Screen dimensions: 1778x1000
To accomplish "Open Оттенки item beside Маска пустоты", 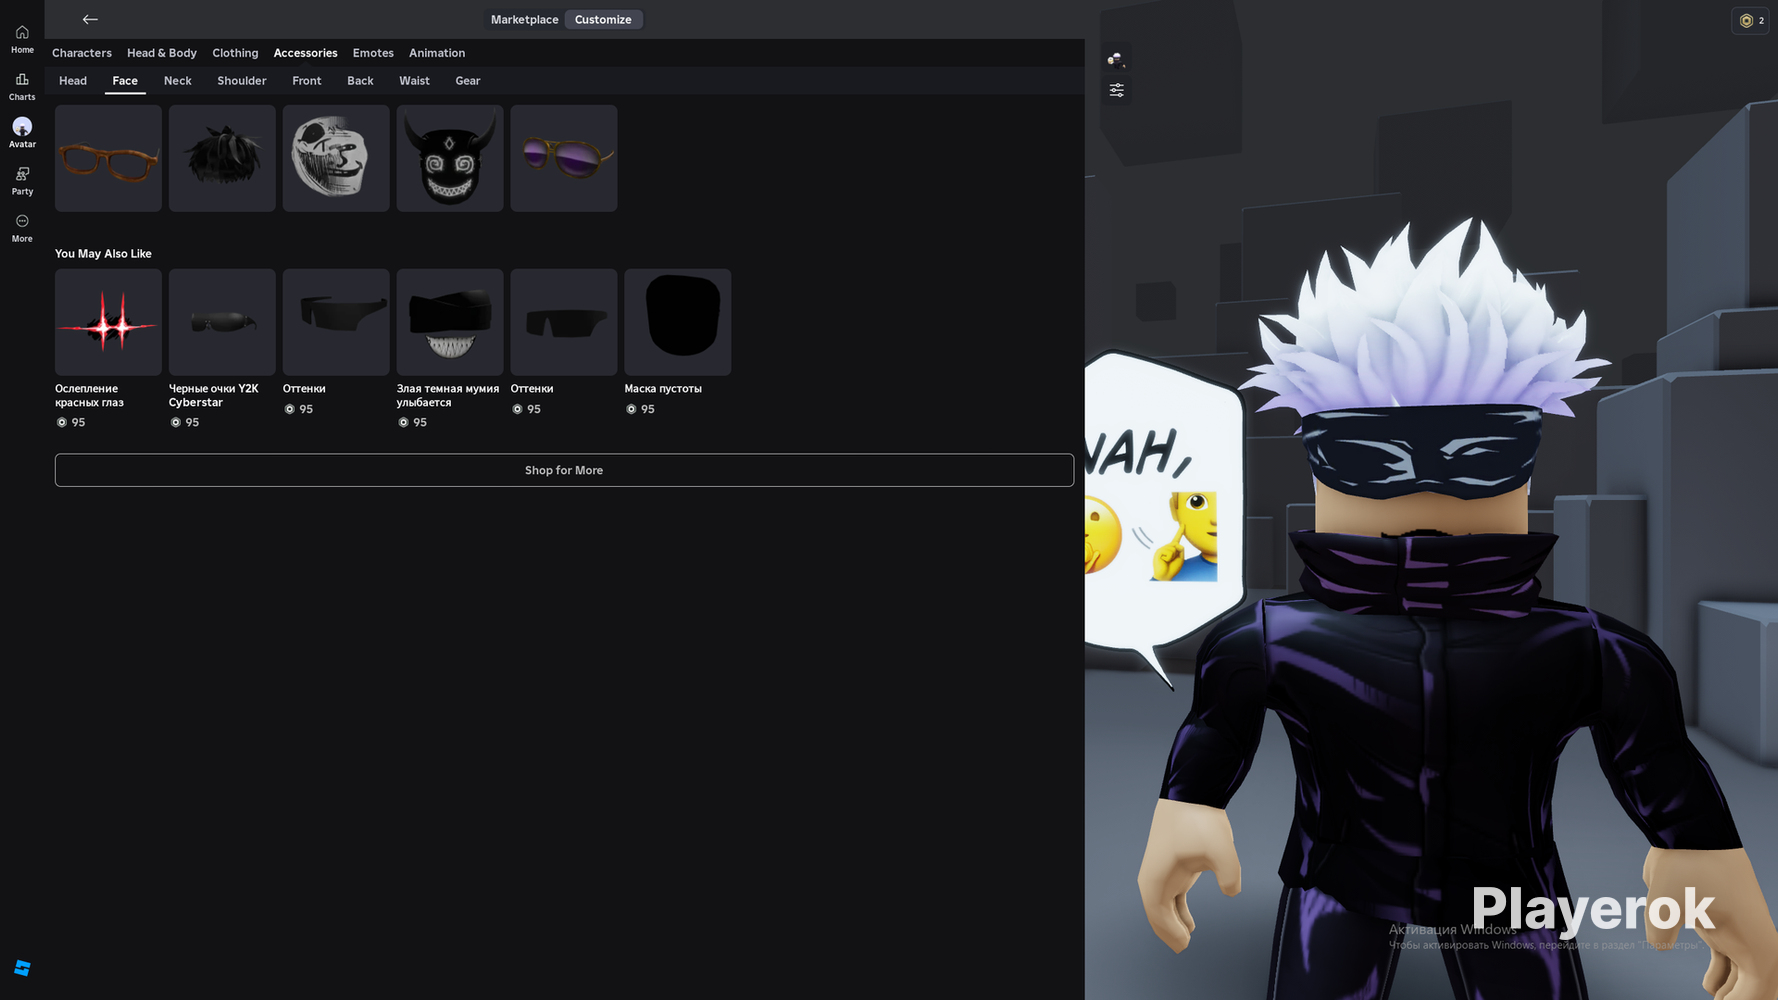I will pos(564,343).
